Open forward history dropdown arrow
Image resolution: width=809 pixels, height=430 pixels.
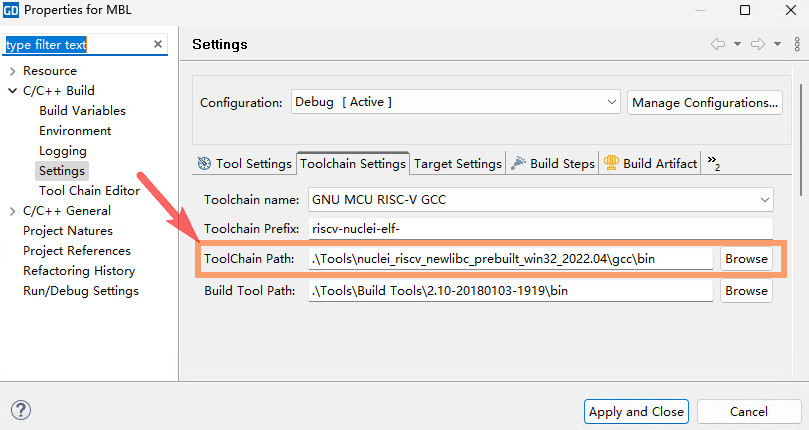click(x=776, y=45)
